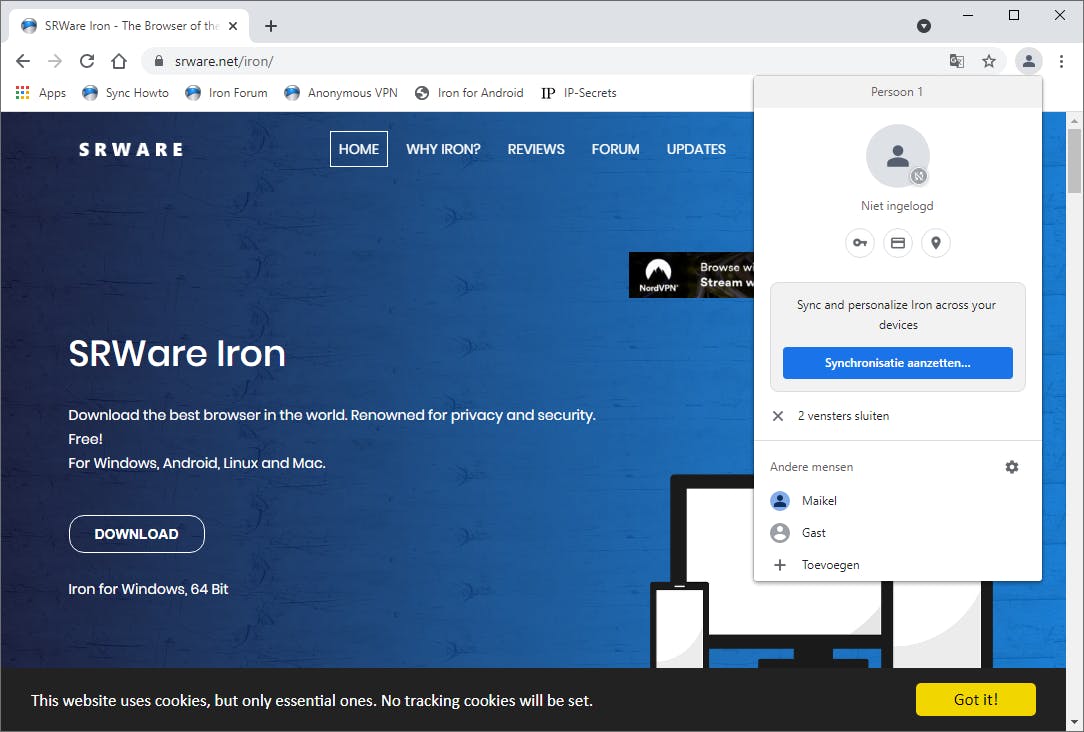
Task: Click the Persoon 1 header text
Action: pyautogui.click(x=897, y=92)
